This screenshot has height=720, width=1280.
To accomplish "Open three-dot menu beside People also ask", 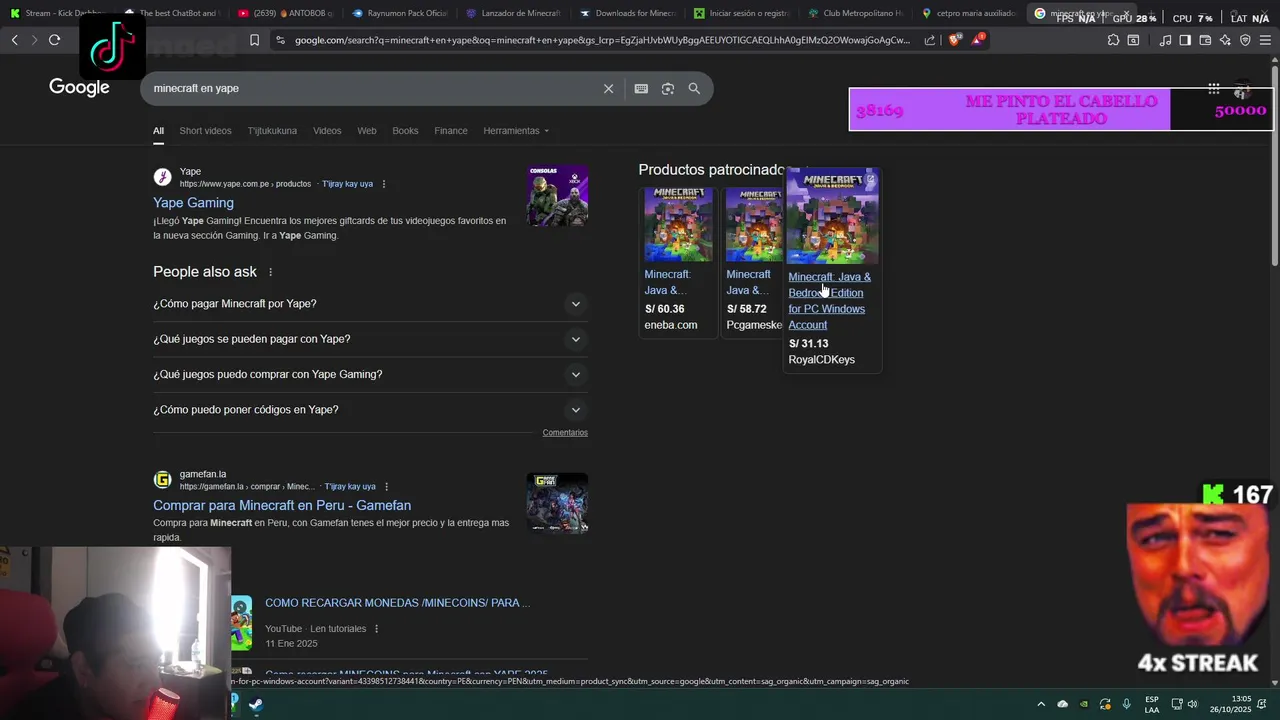I will tap(270, 272).
